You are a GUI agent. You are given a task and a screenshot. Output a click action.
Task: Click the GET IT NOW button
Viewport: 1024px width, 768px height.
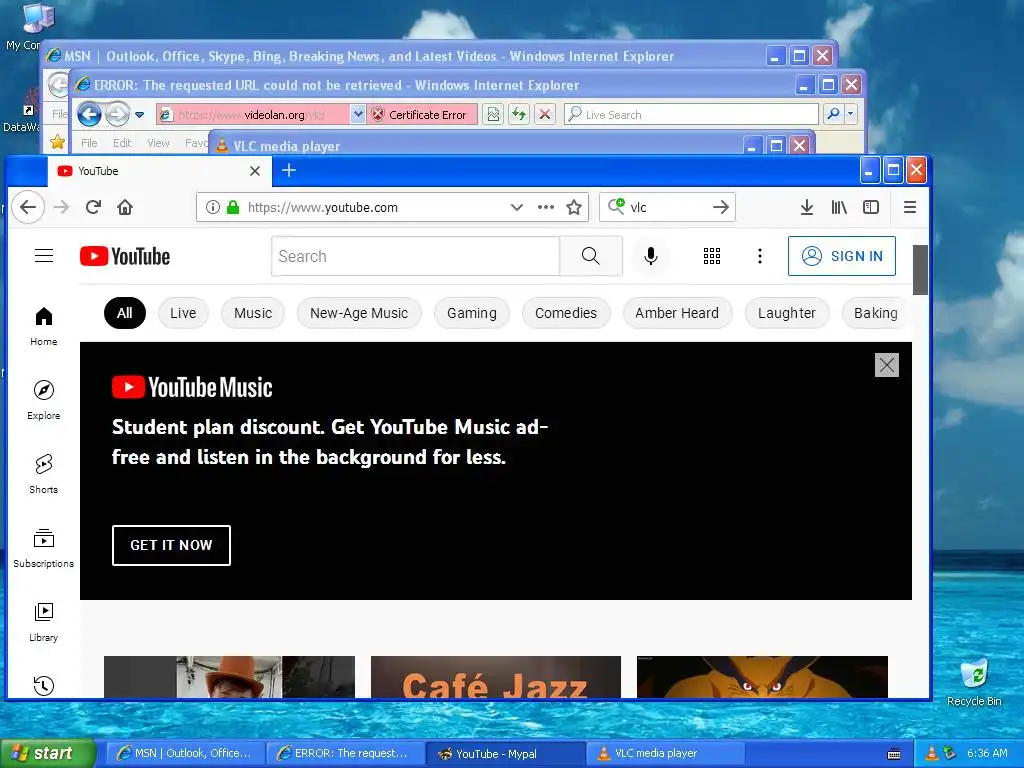tap(171, 545)
